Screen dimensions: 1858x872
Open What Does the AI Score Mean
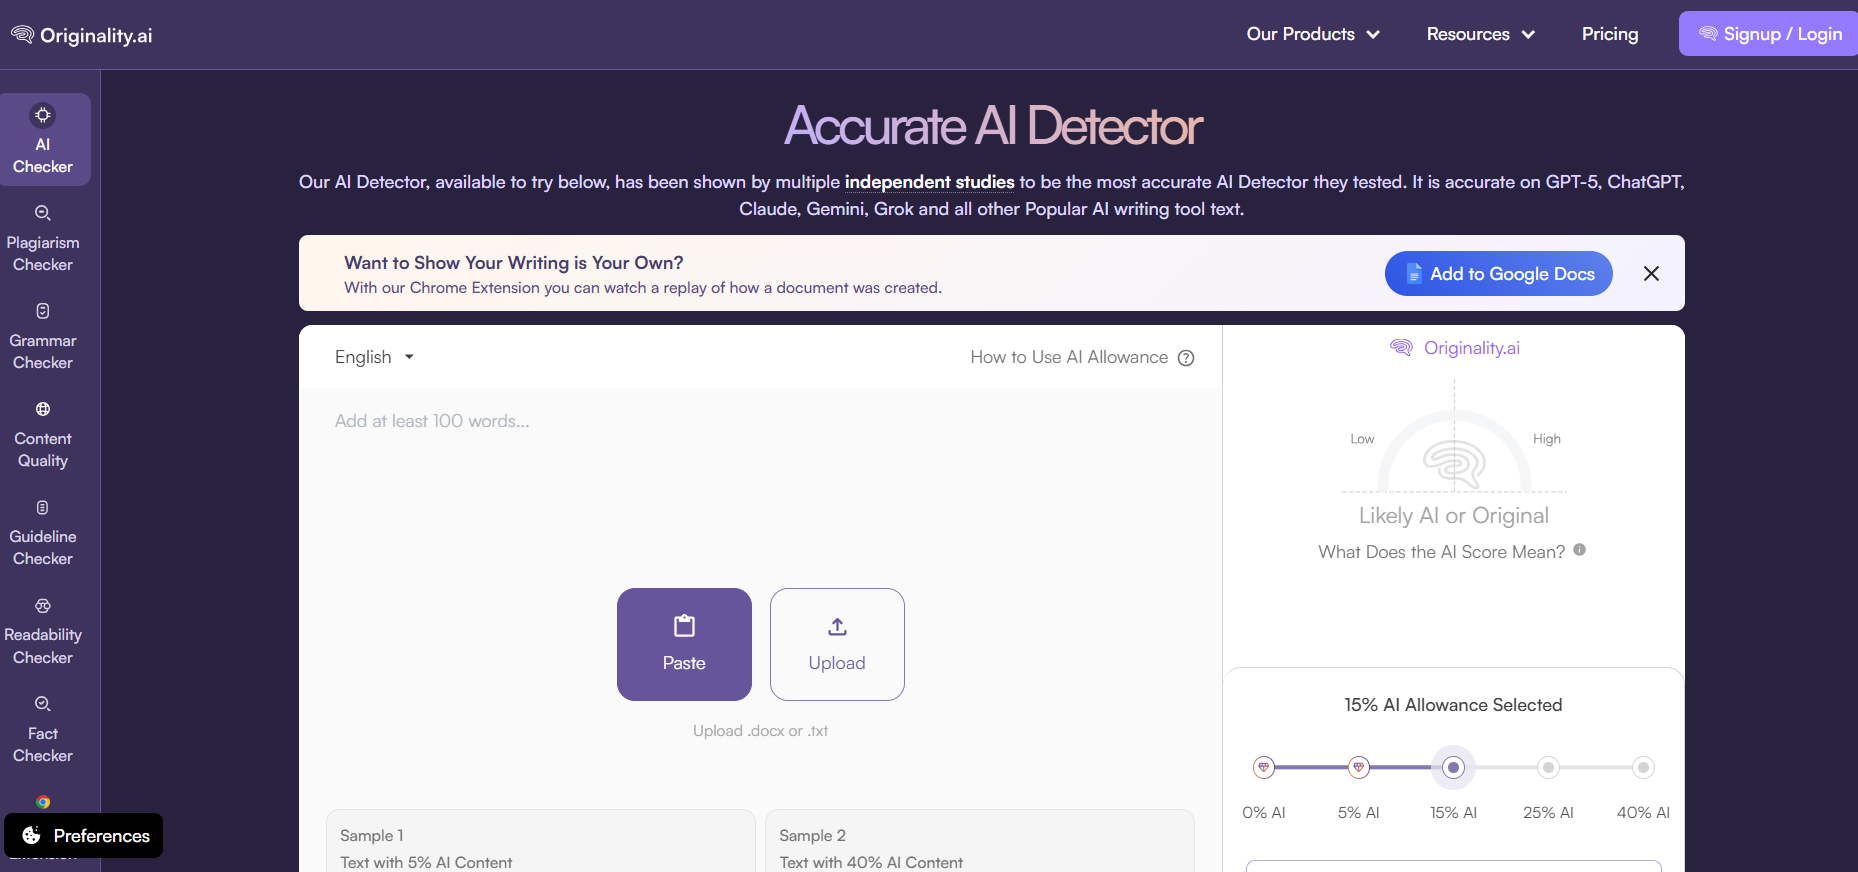(1442, 552)
